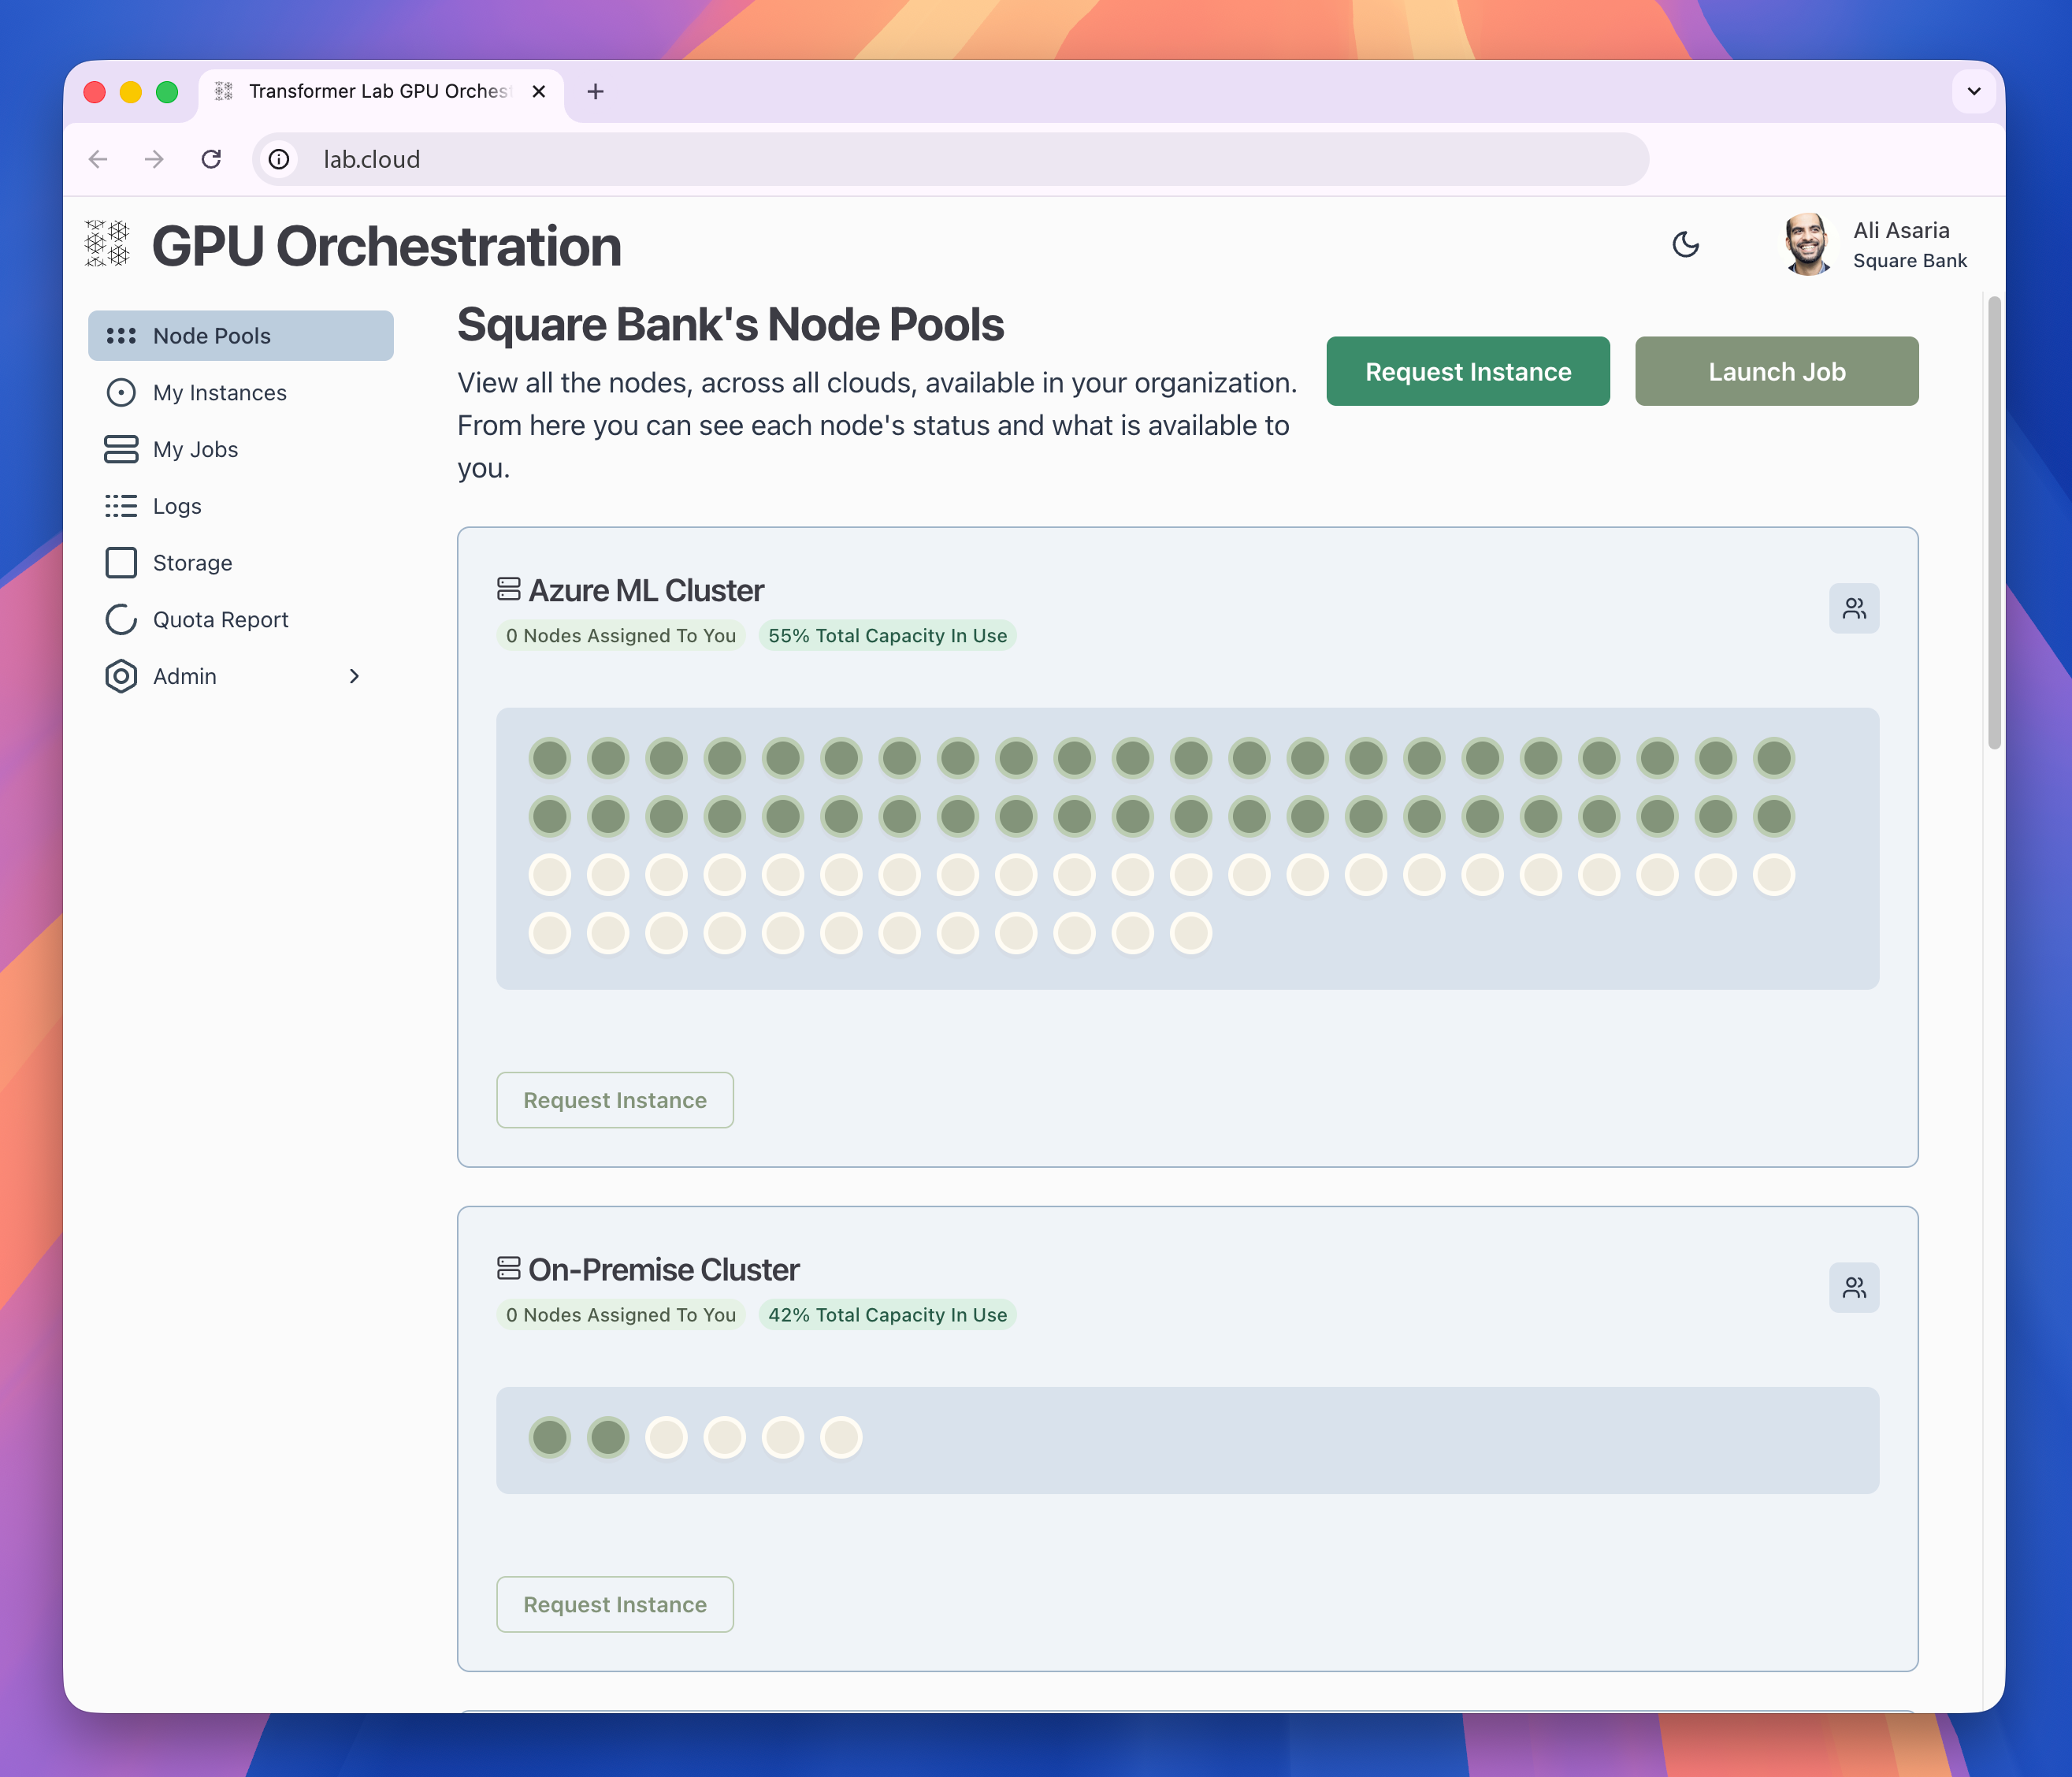Viewport: 2072px width, 1777px height.
Task: Toggle dark mode moon icon
Action: 1685,245
